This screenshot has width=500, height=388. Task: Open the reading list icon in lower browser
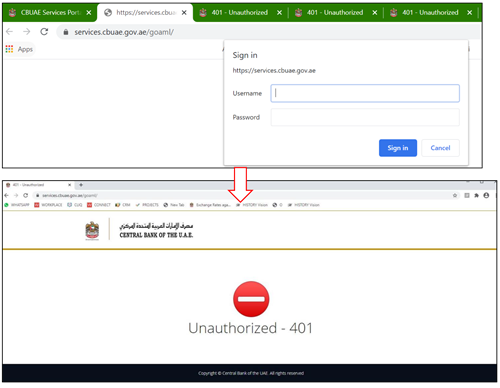(467, 195)
